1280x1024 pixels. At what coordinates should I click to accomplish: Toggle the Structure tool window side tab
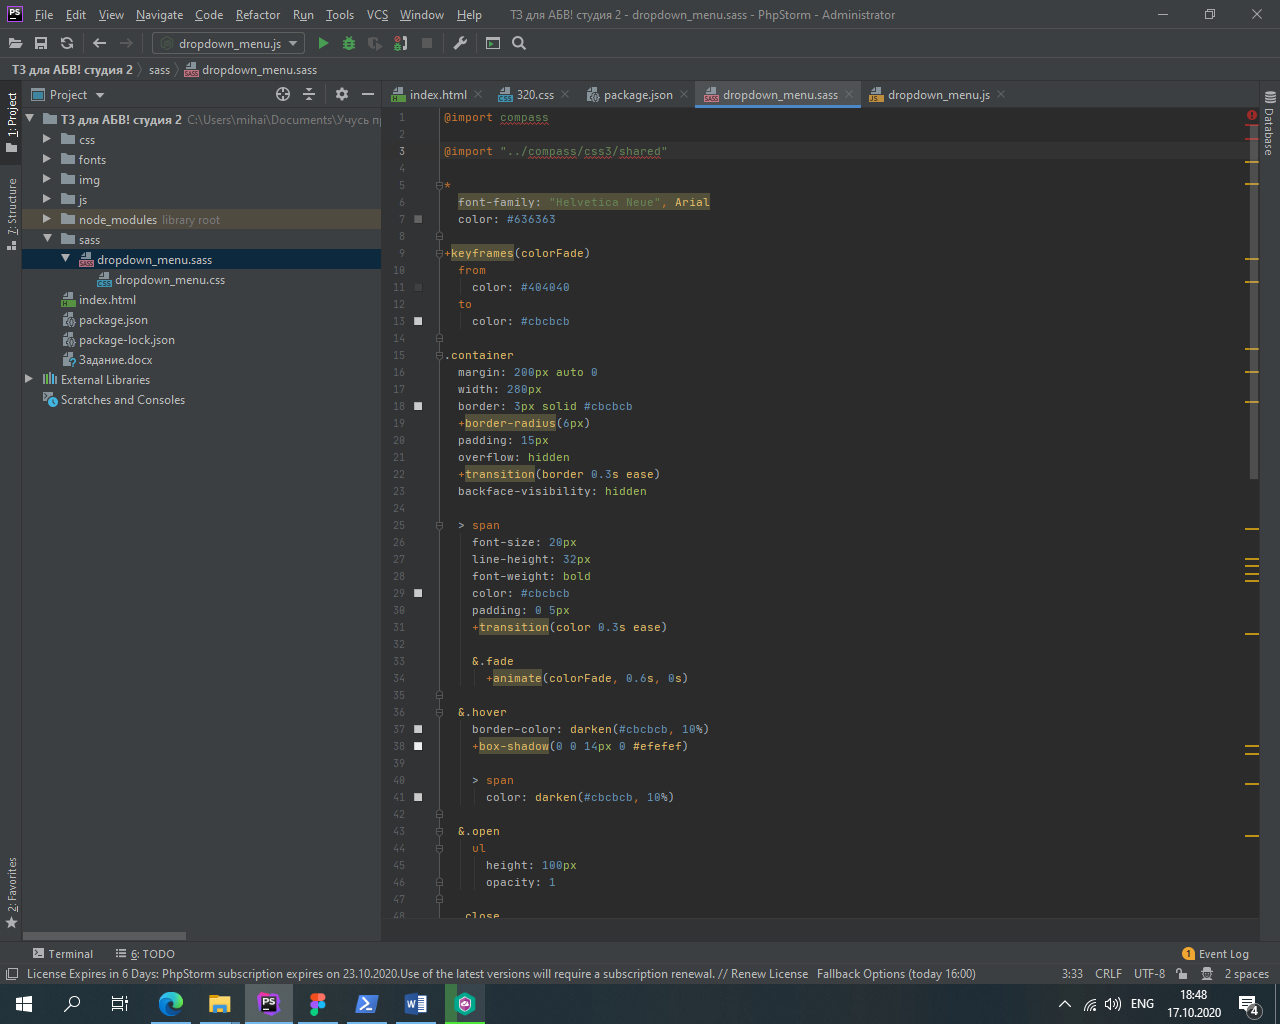click(x=11, y=213)
